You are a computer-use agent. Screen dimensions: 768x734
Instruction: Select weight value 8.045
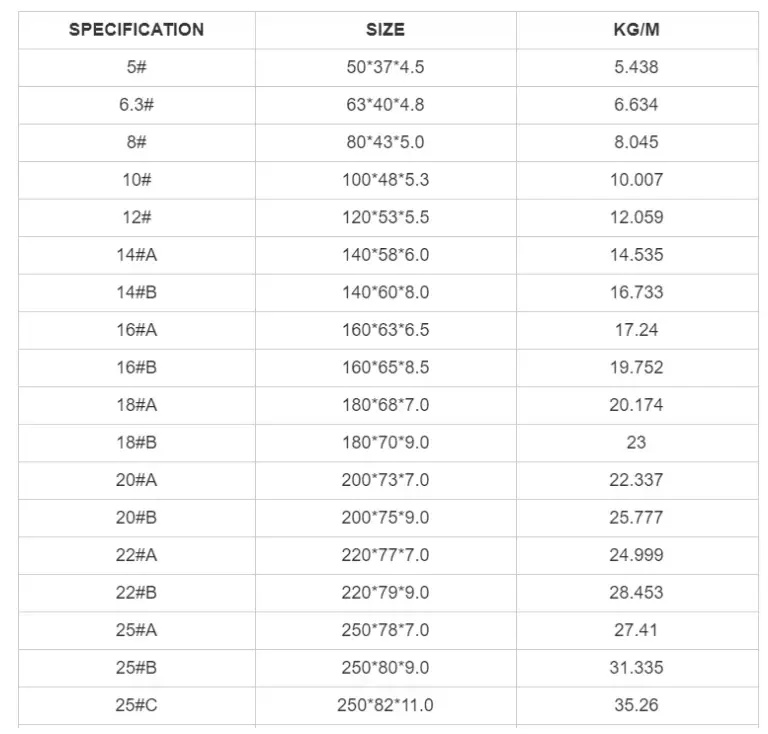(x=636, y=142)
